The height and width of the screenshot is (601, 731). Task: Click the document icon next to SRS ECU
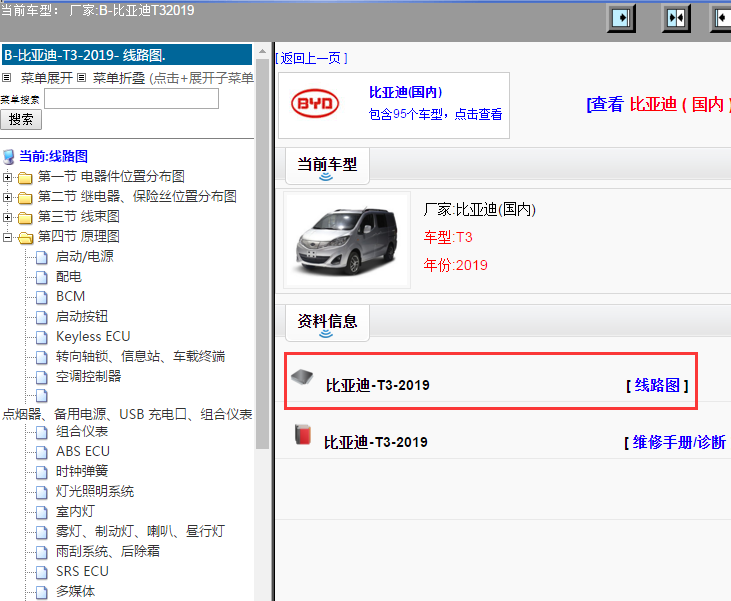(42, 572)
